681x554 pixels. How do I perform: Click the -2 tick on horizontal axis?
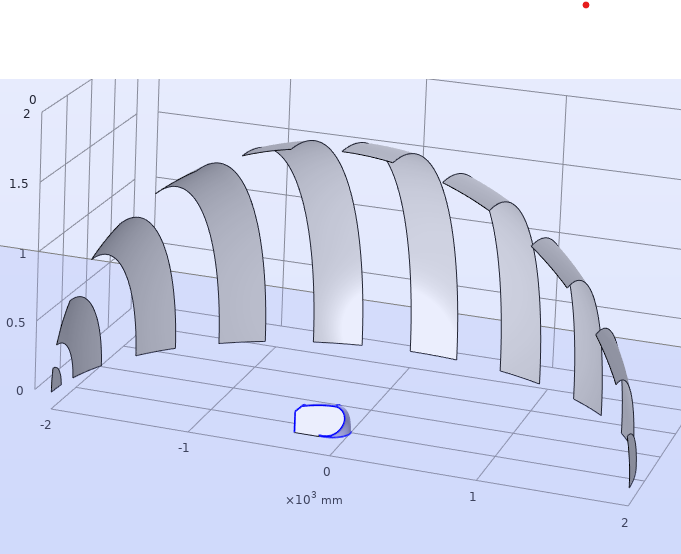(45, 425)
